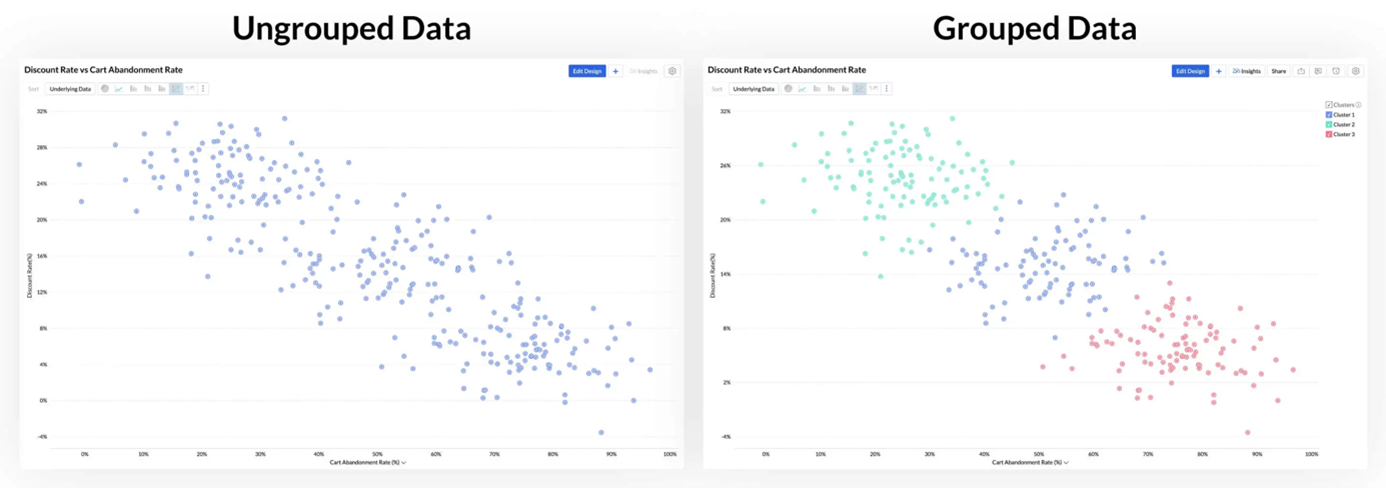Click the clock/alert icon in Grouped Data chart
Viewport: 1386px width, 488px height.
click(1336, 71)
